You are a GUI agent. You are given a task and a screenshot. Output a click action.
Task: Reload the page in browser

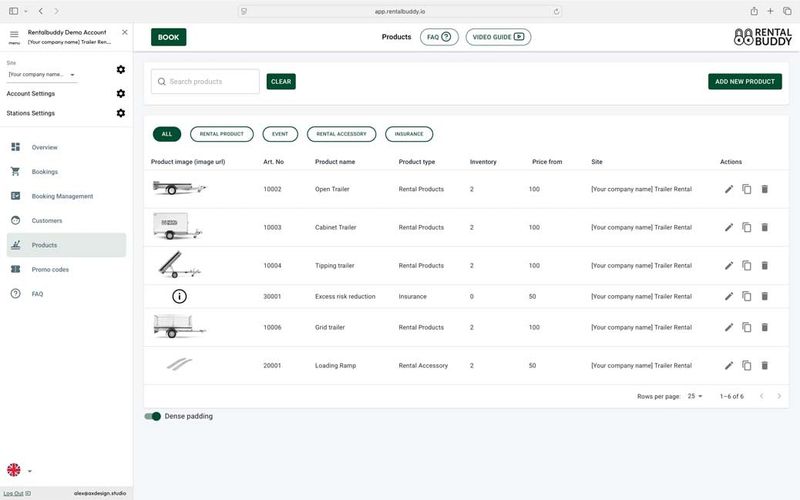[556, 11]
